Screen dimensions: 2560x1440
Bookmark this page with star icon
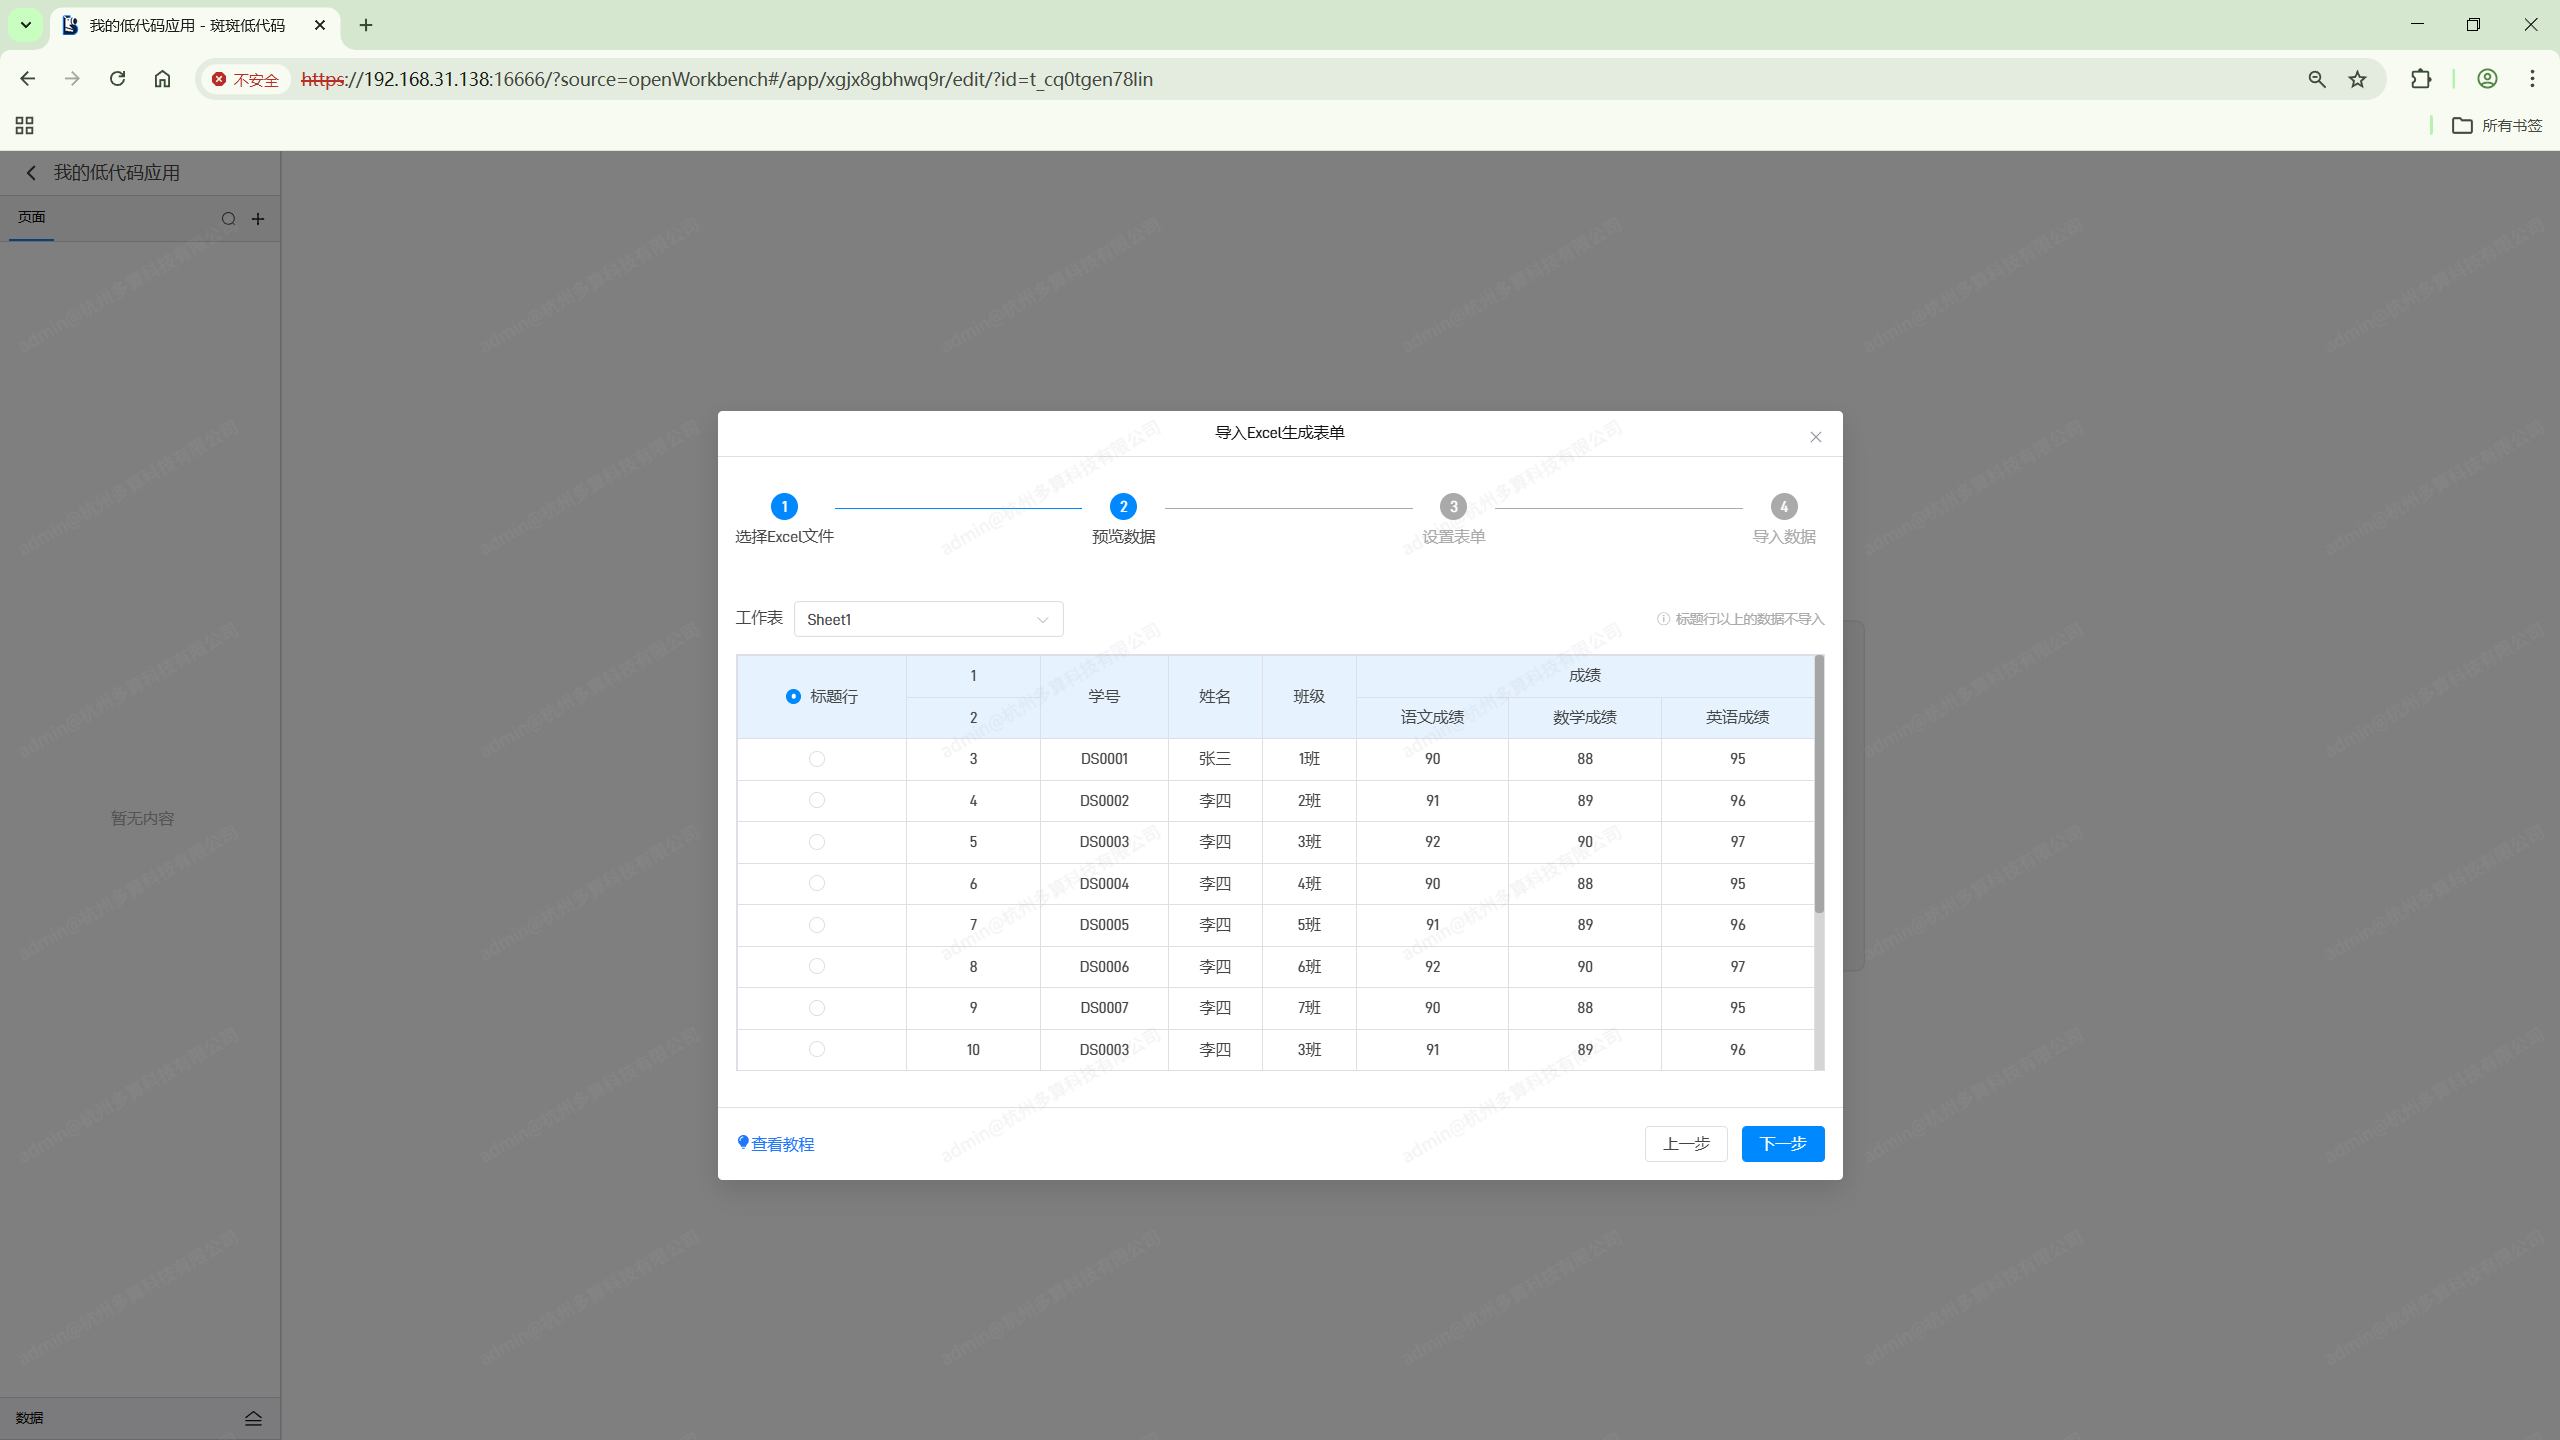(2358, 79)
